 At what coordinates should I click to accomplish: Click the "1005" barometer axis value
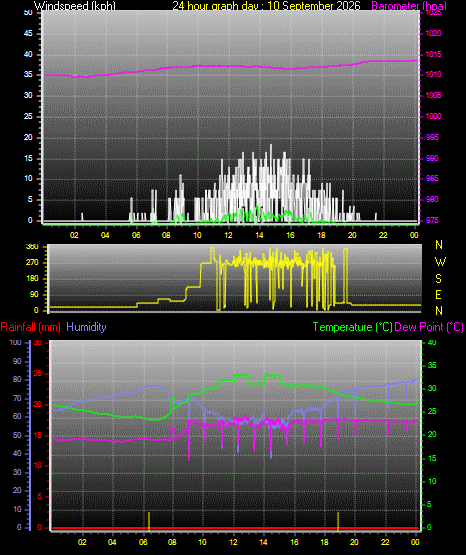coord(433,95)
